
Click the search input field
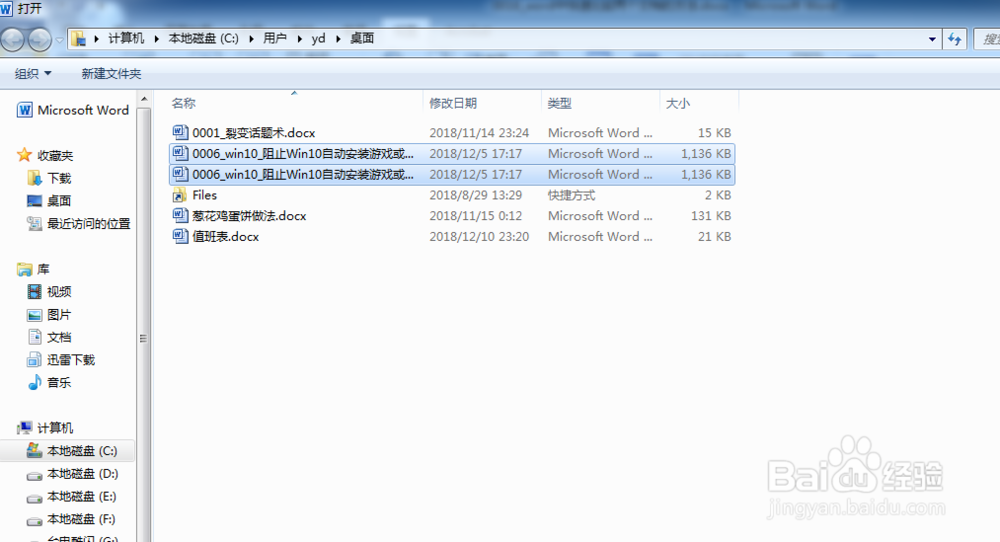tap(987, 39)
